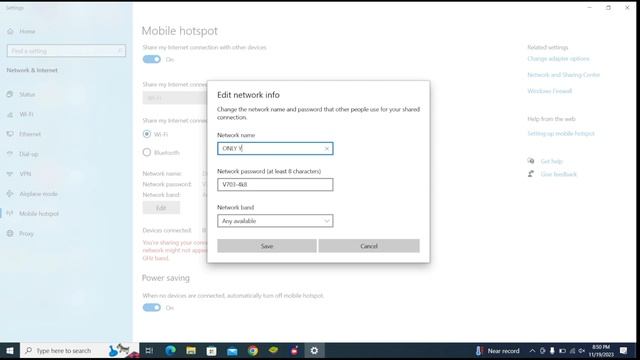Screen dimensions: 640x360
Task: Open Task View on the taskbar
Action: (x=149, y=351)
